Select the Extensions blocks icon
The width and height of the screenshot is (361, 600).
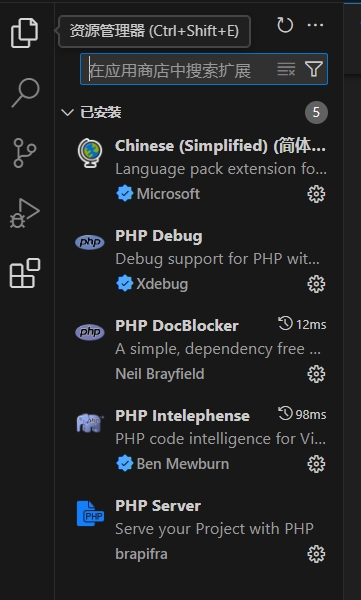(25, 273)
